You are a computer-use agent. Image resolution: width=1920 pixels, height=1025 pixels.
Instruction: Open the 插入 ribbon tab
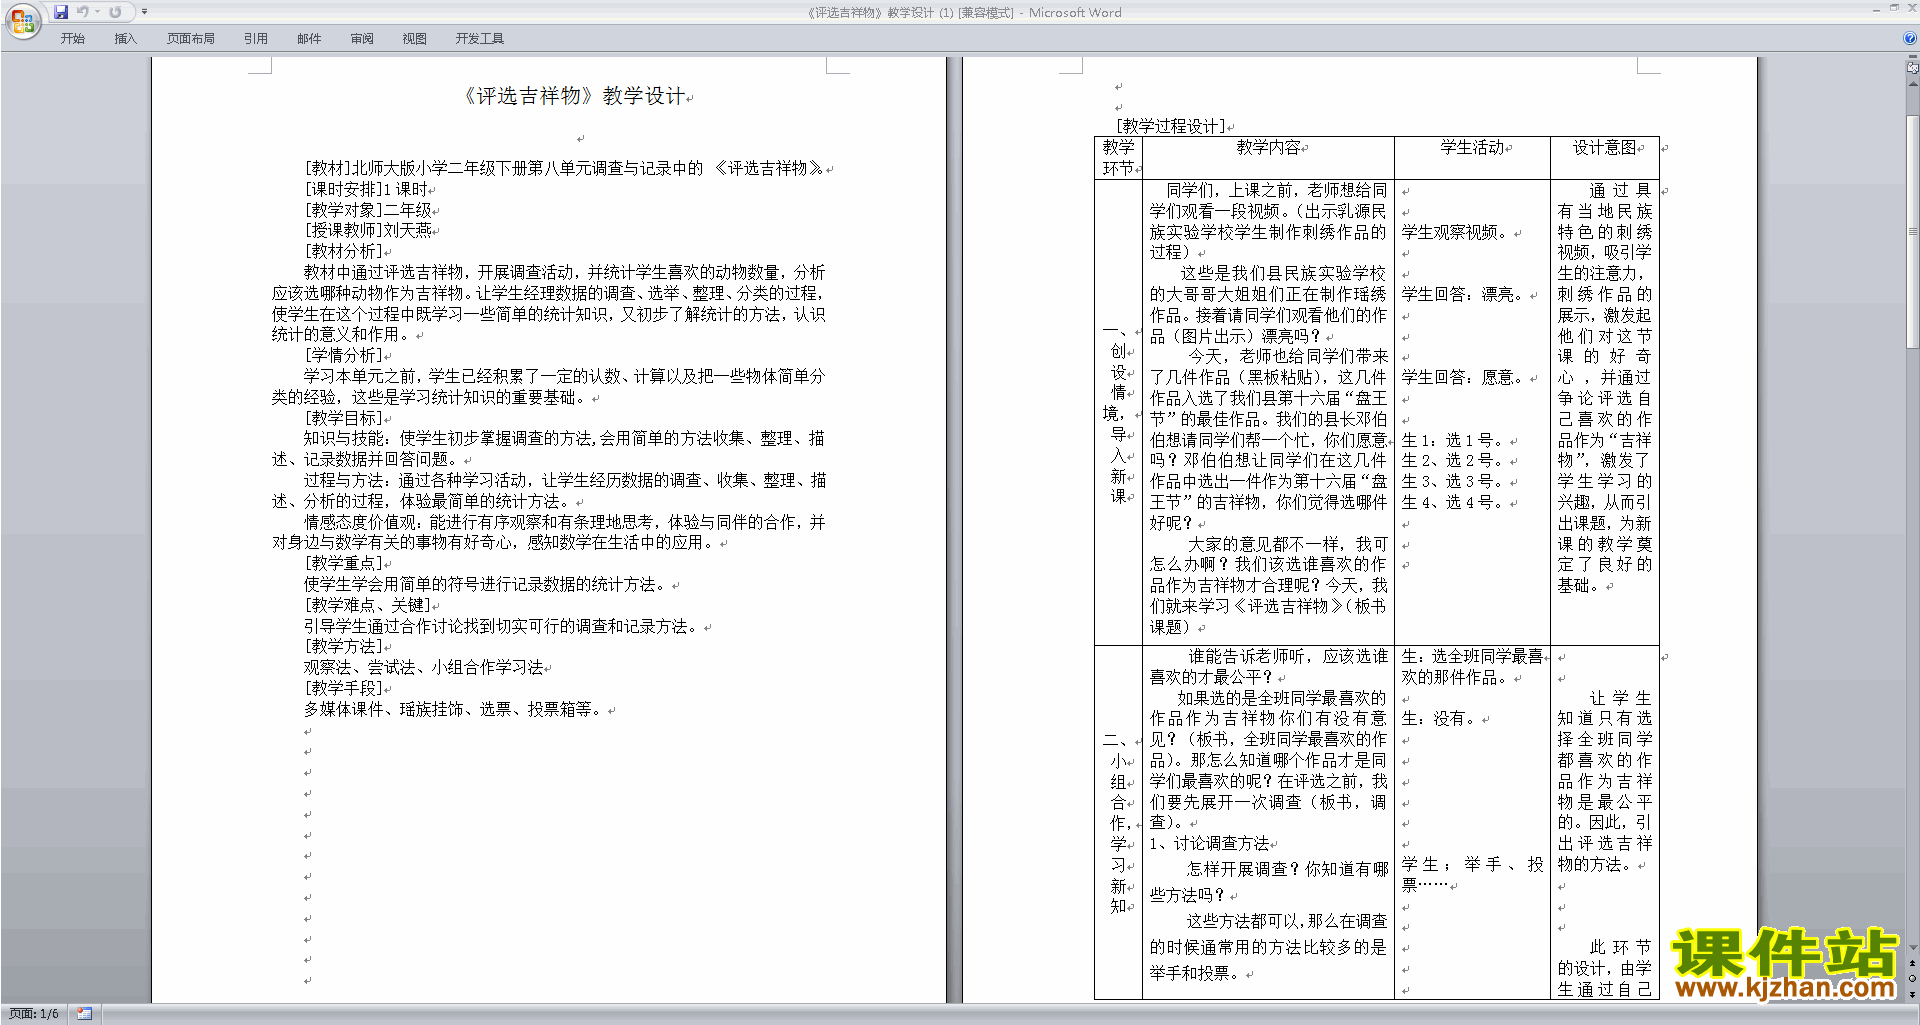[125, 38]
